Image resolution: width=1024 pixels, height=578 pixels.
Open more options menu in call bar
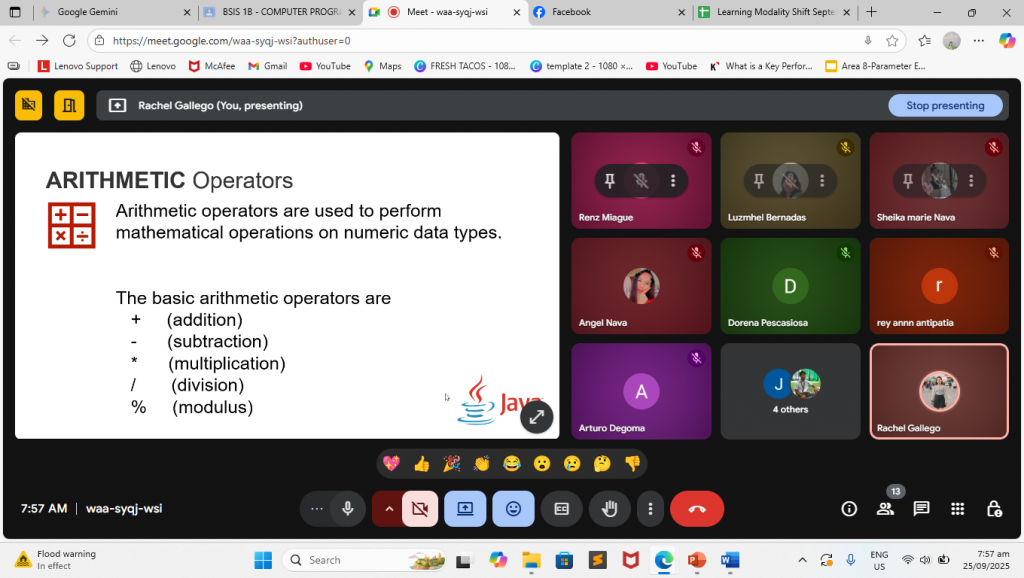pos(650,508)
